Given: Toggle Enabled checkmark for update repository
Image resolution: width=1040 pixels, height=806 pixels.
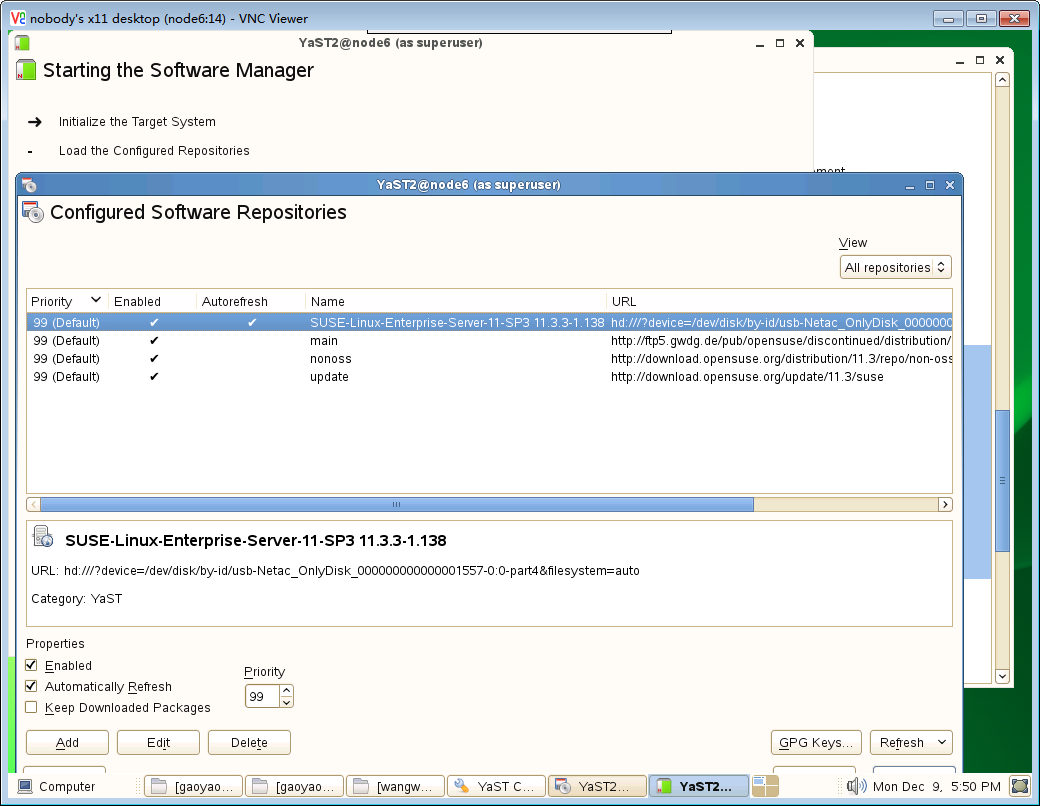Looking at the screenshot, I should [x=154, y=376].
